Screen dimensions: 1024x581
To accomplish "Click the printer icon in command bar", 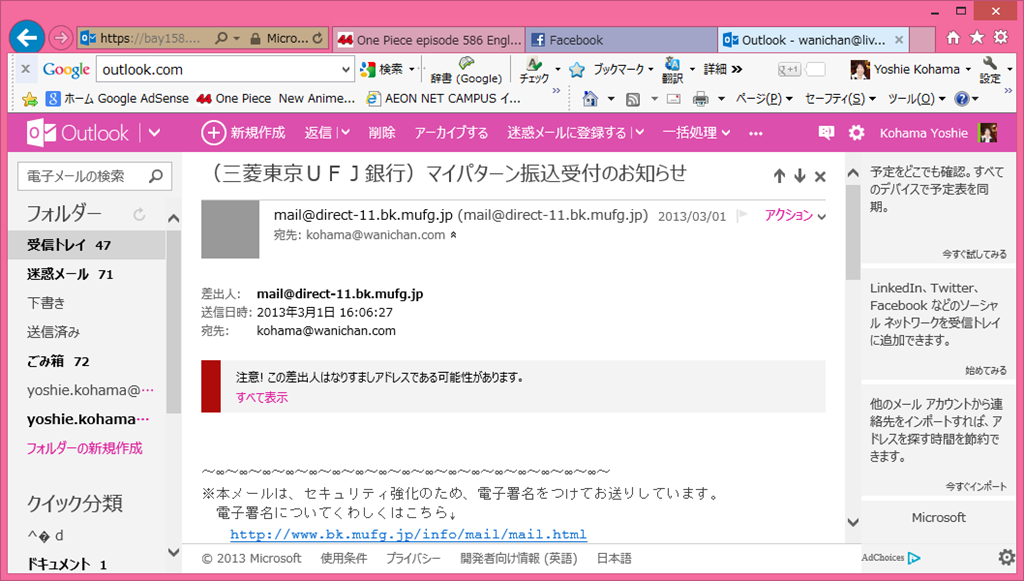I will 701,99.
